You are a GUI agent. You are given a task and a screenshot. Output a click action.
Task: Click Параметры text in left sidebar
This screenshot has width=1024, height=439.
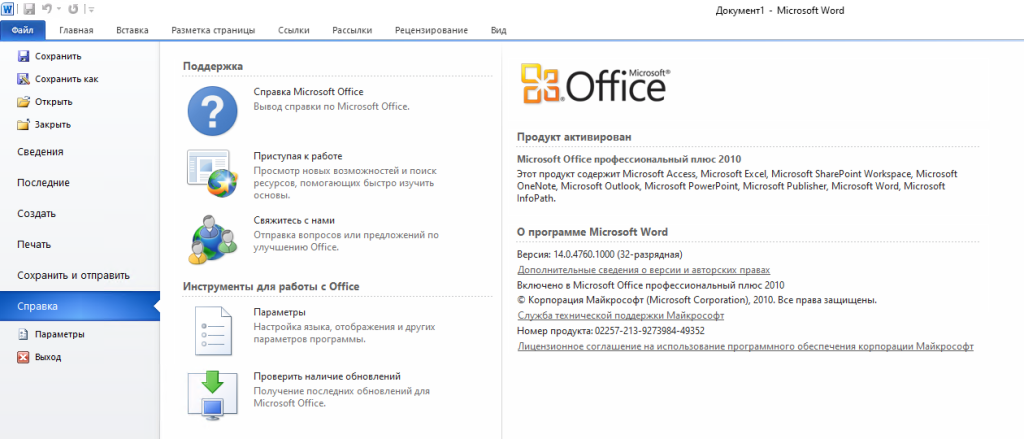point(60,334)
